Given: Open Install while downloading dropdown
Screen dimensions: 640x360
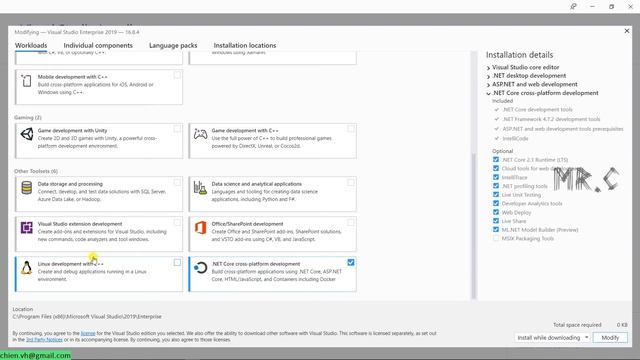Looking at the screenshot, I should pyautogui.click(x=552, y=338).
